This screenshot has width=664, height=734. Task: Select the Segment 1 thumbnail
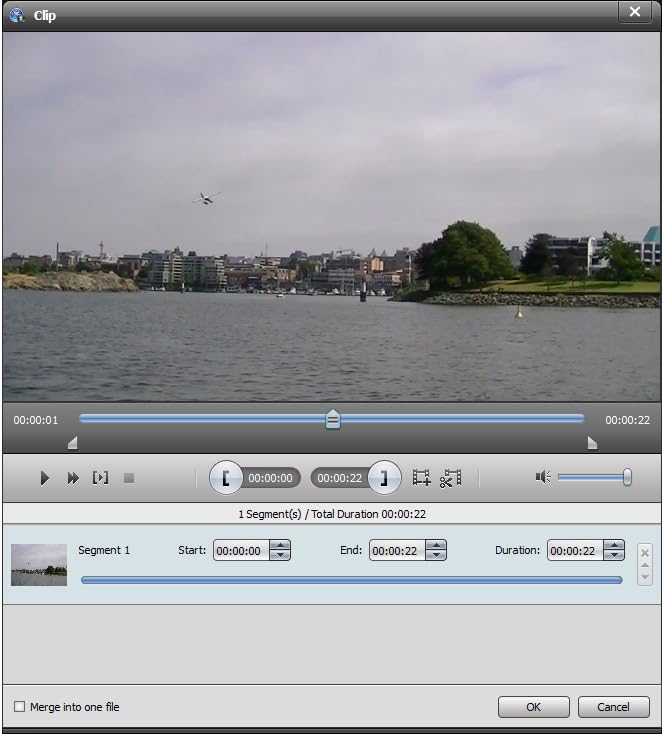(x=39, y=564)
